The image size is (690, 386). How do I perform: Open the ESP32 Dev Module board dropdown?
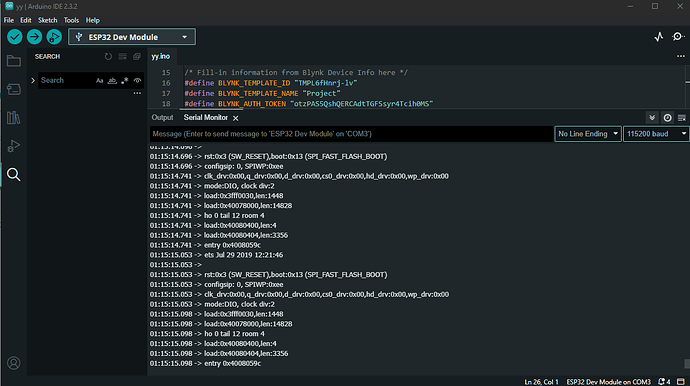pyautogui.click(x=132, y=37)
